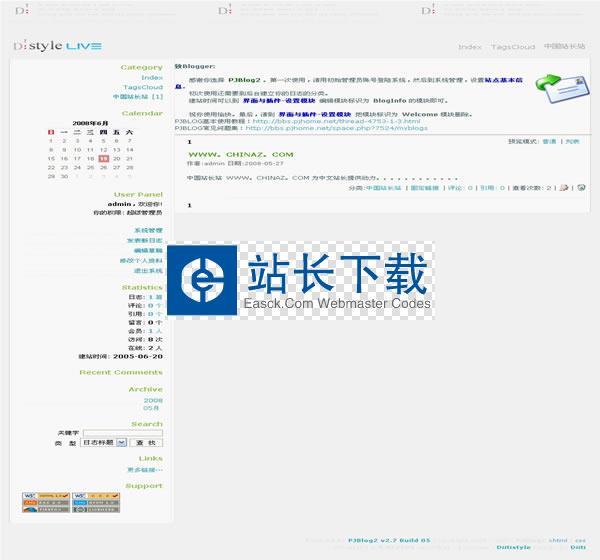Open Index in top navigation
Screen dimensions: 600x560
coord(469,47)
